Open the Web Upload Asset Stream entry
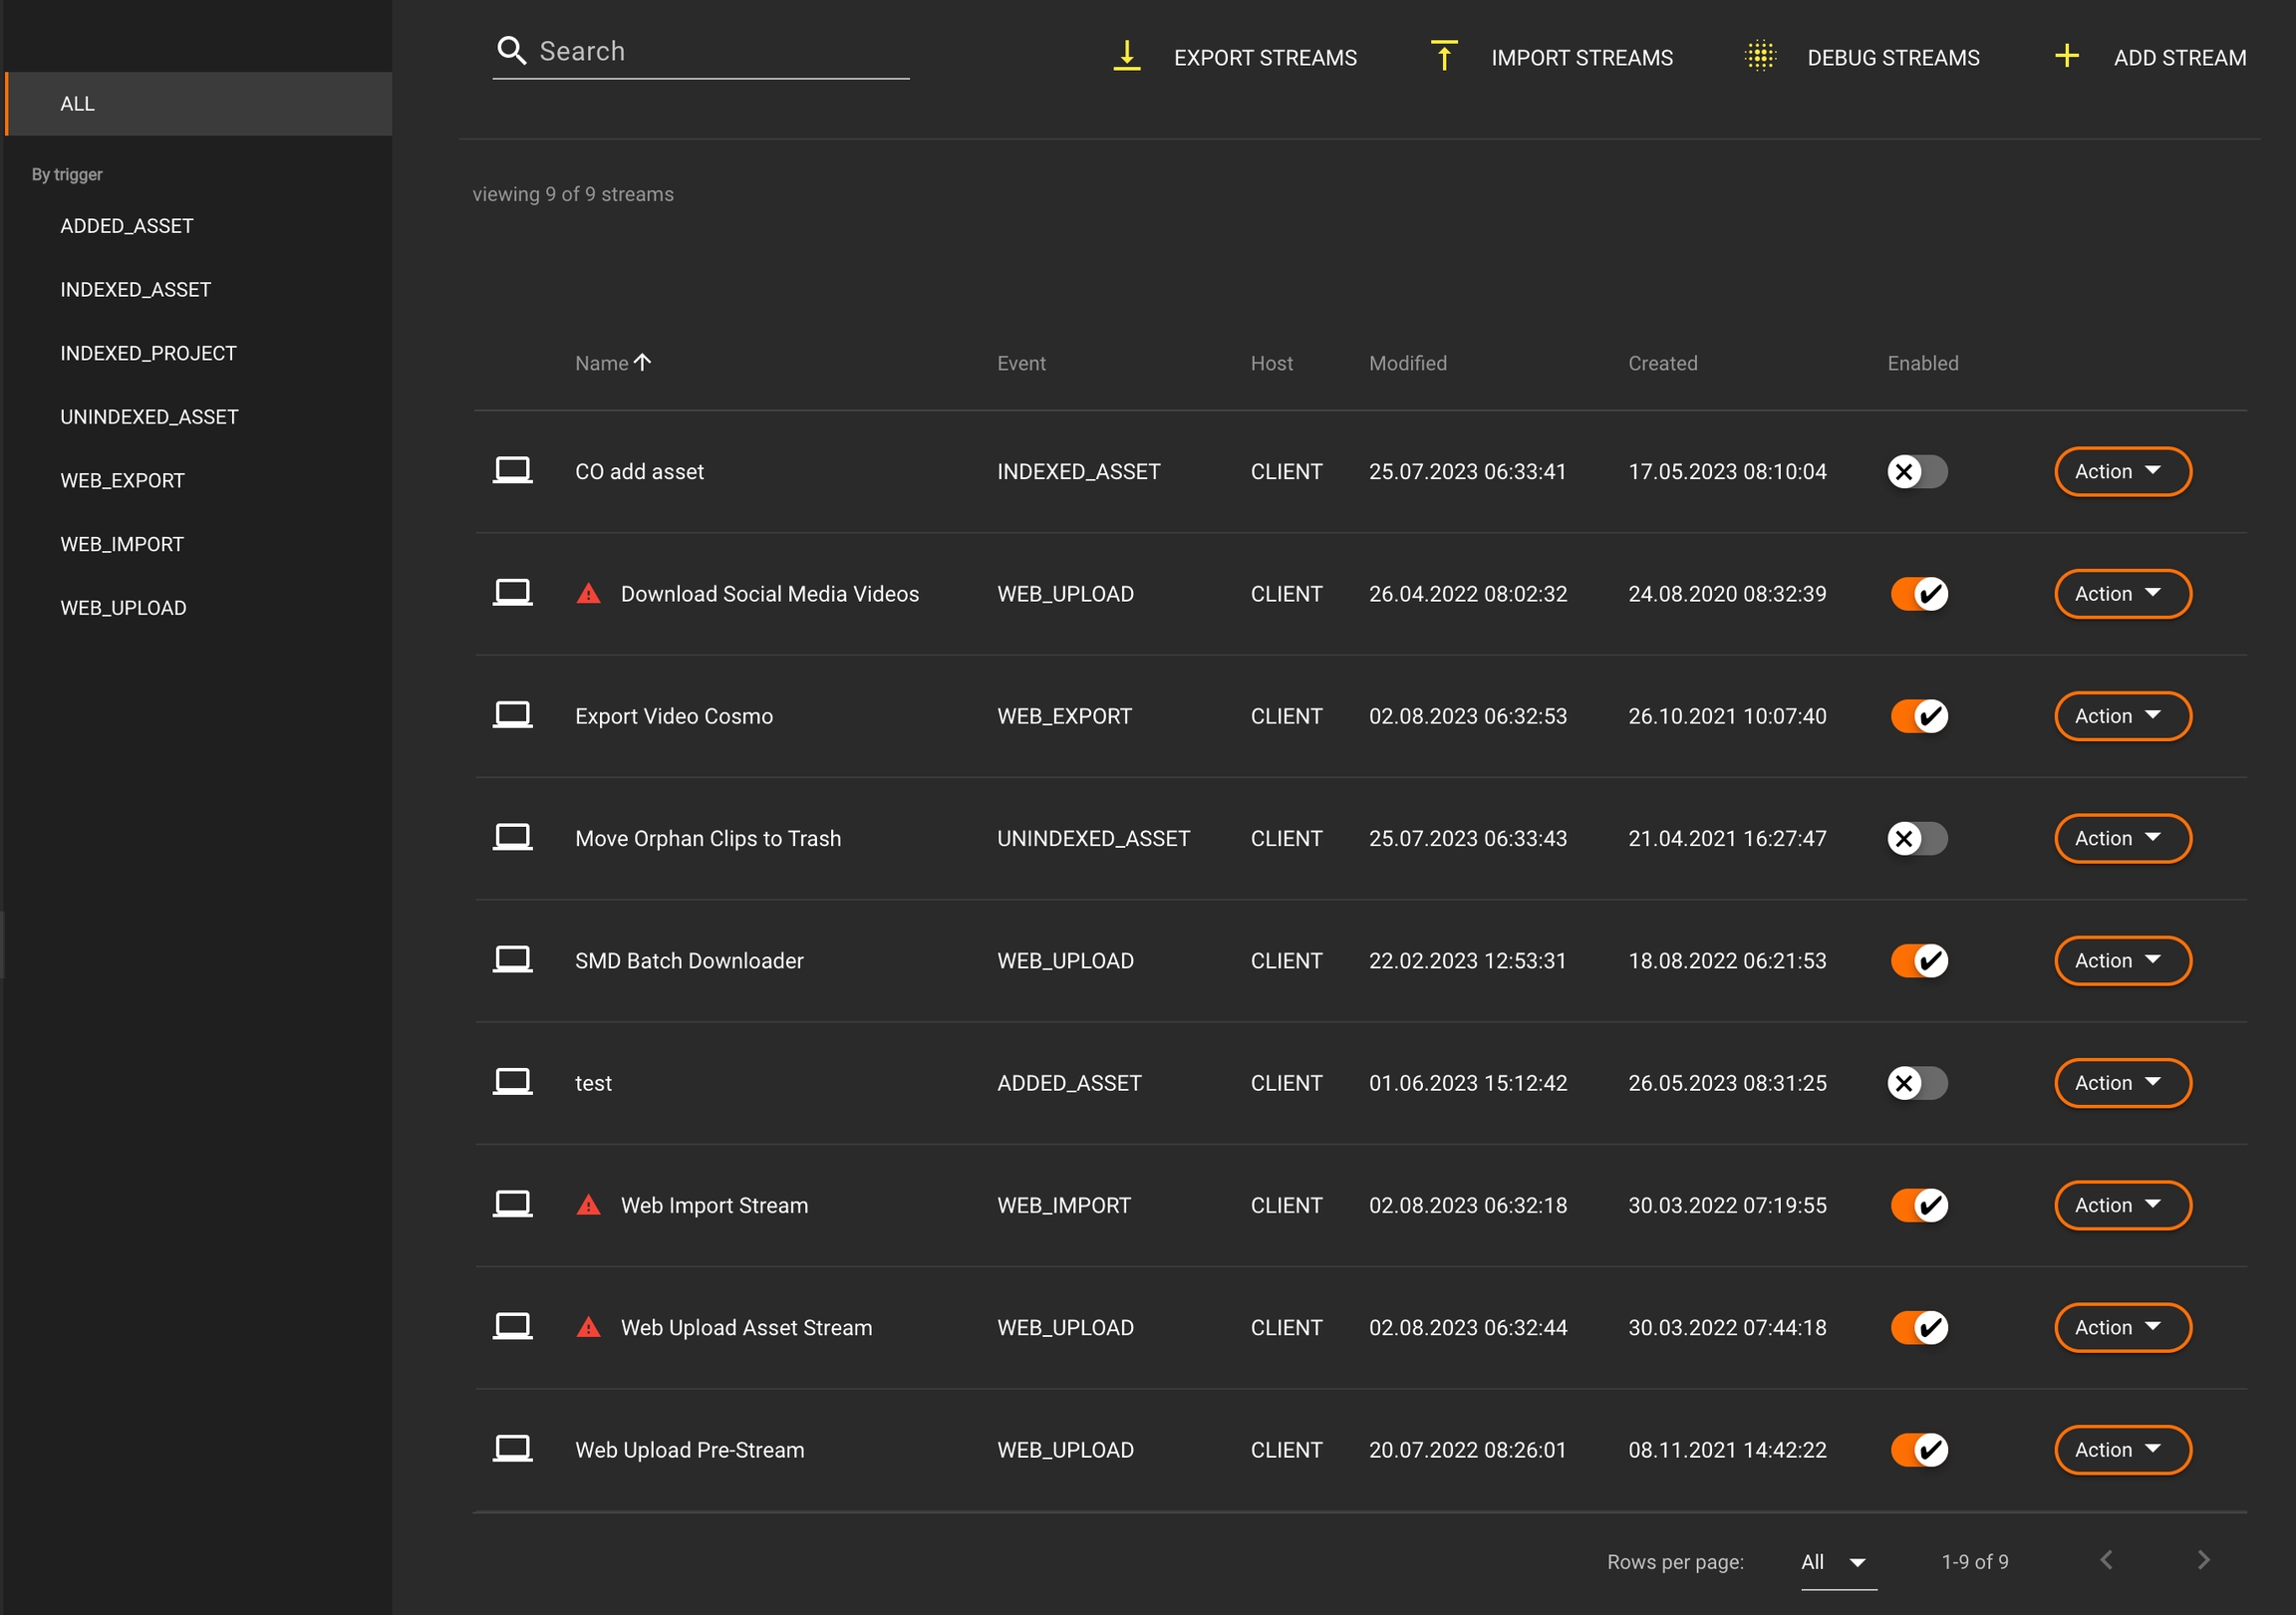The width and height of the screenshot is (2296, 1615). 745,1328
